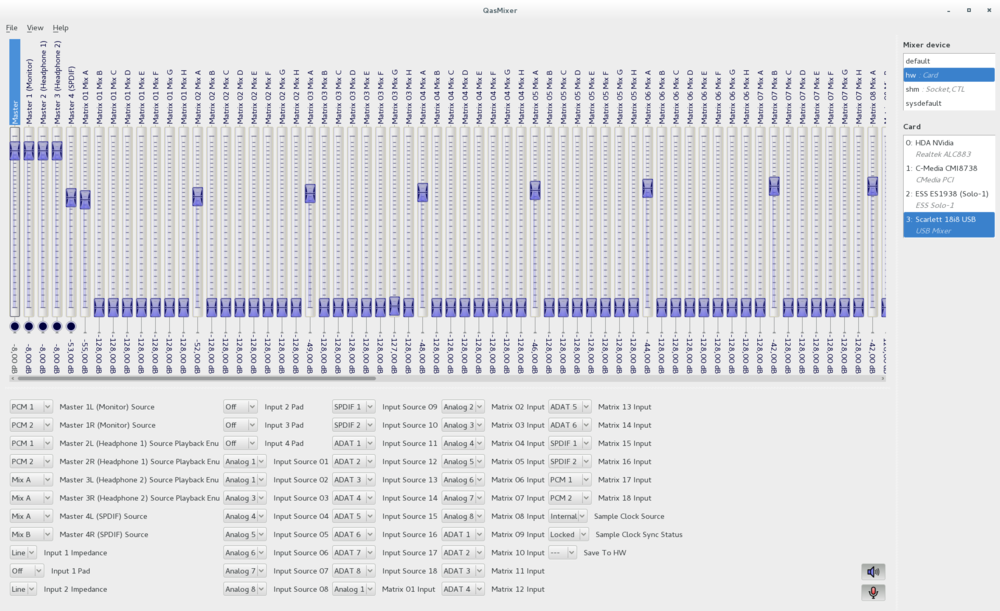Open the Input Source 09 dropdown

(x=353, y=407)
